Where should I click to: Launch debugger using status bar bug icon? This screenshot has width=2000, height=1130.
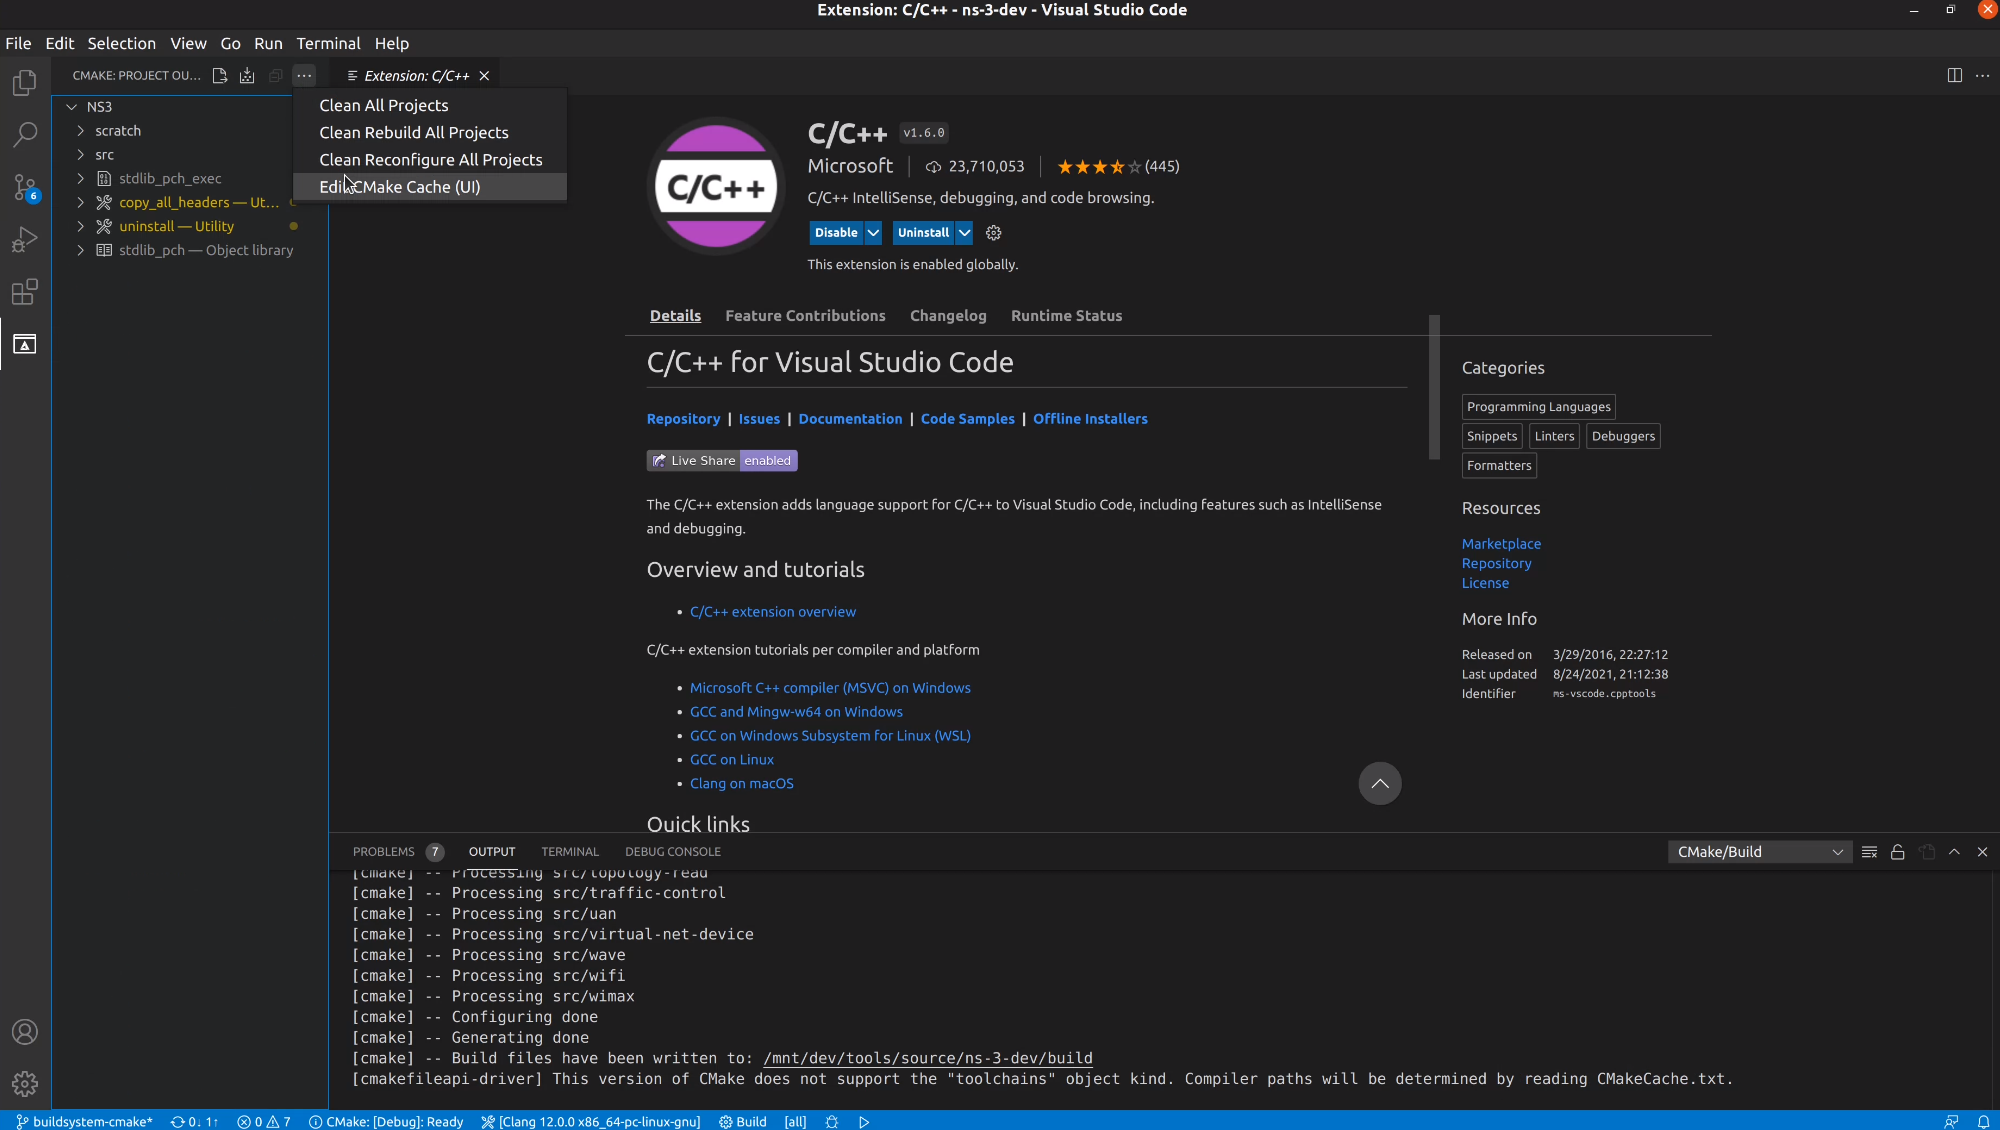(831, 1122)
